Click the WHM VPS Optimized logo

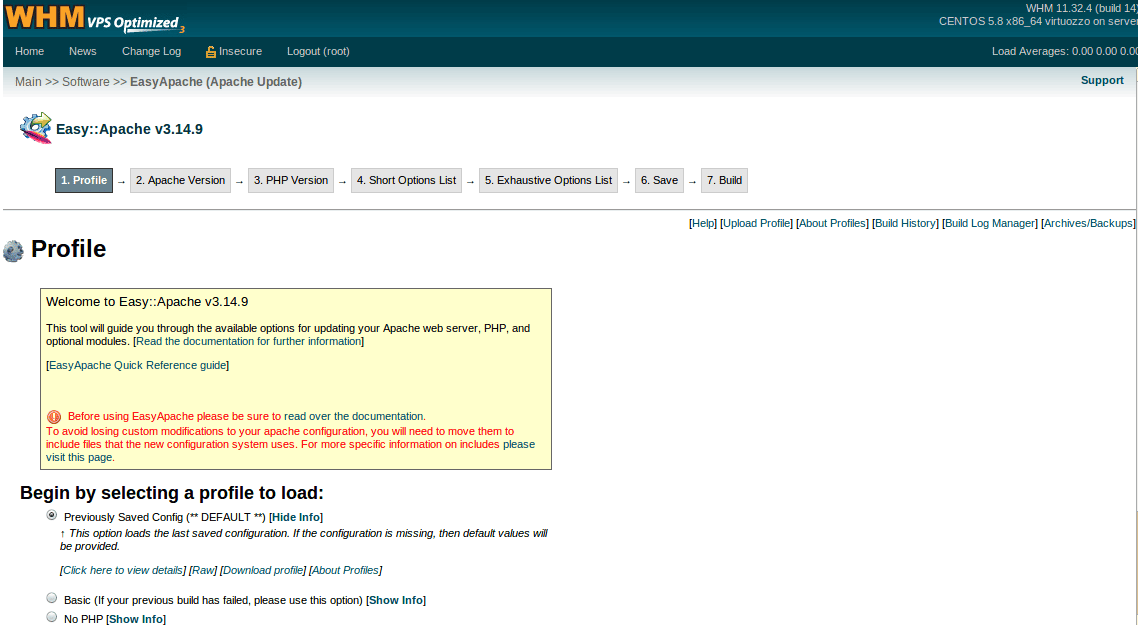[94, 18]
